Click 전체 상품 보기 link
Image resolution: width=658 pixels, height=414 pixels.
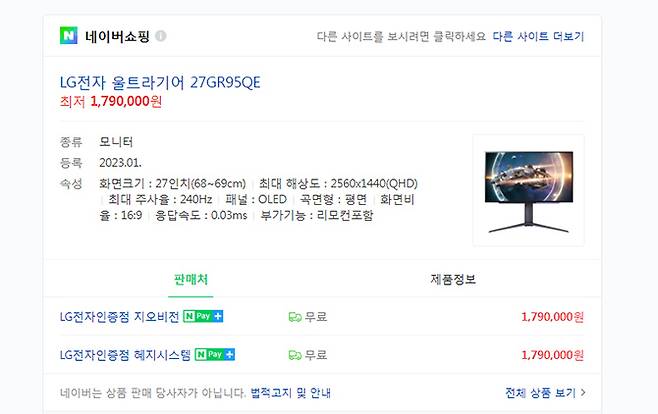tap(540, 393)
